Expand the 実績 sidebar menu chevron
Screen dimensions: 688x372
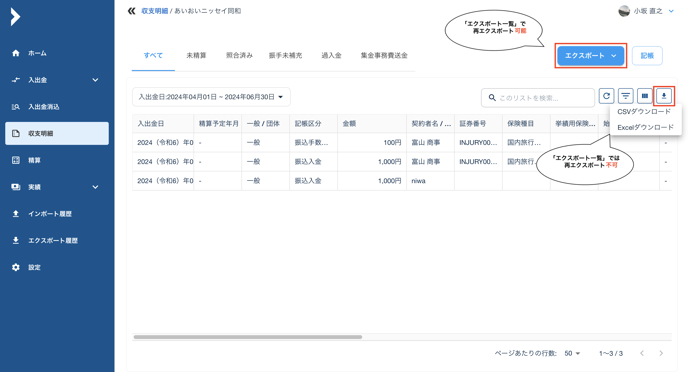tap(95, 187)
